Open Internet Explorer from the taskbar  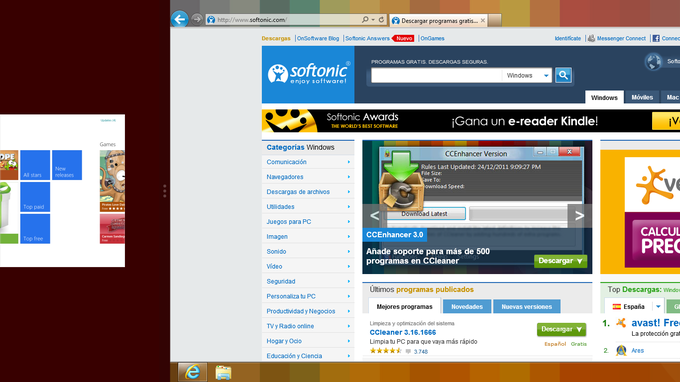coord(192,372)
